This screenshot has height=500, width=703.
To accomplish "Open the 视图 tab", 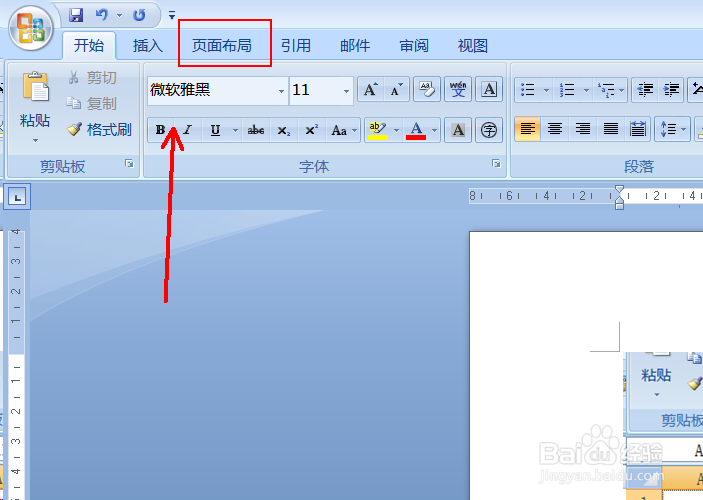I will 473,45.
